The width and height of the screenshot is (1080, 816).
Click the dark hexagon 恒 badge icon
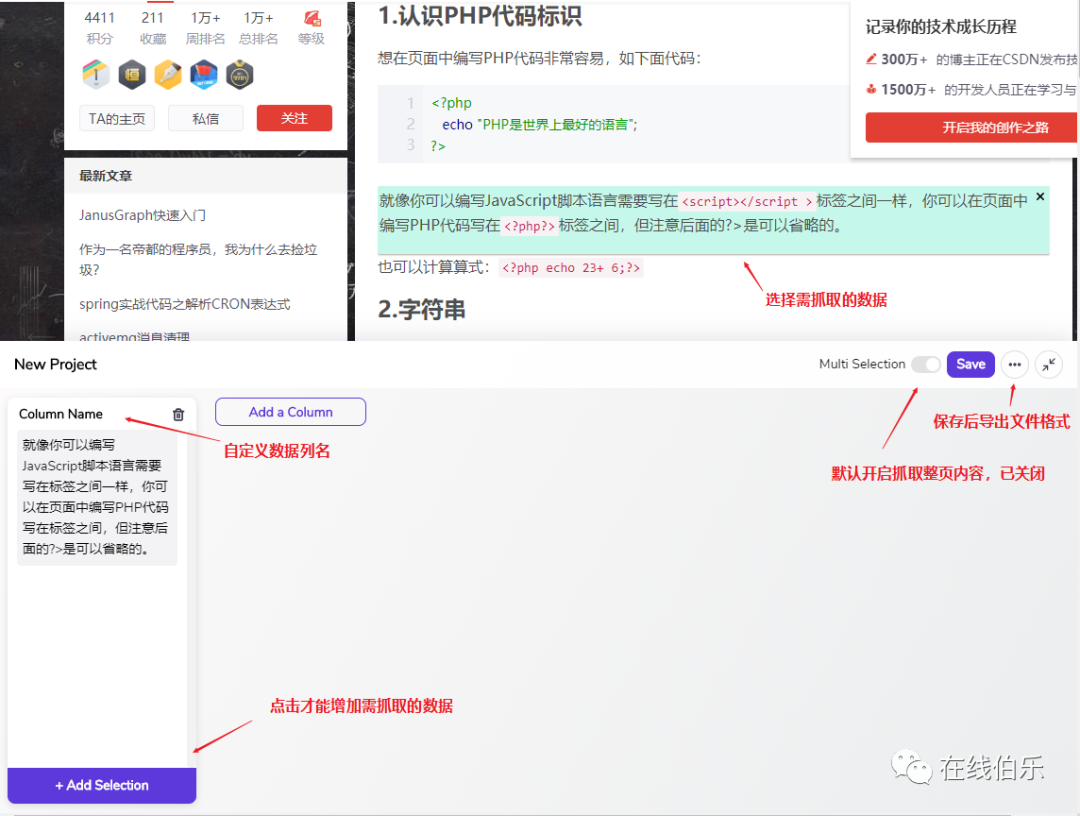[x=132, y=74]
